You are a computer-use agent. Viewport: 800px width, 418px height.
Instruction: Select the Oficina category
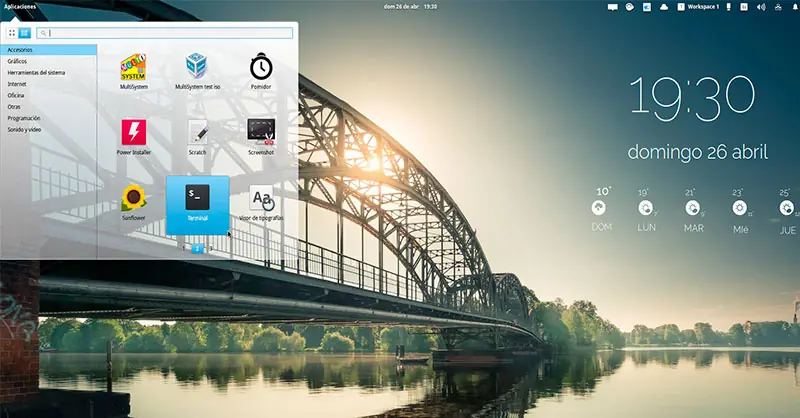tap(48, 95)
